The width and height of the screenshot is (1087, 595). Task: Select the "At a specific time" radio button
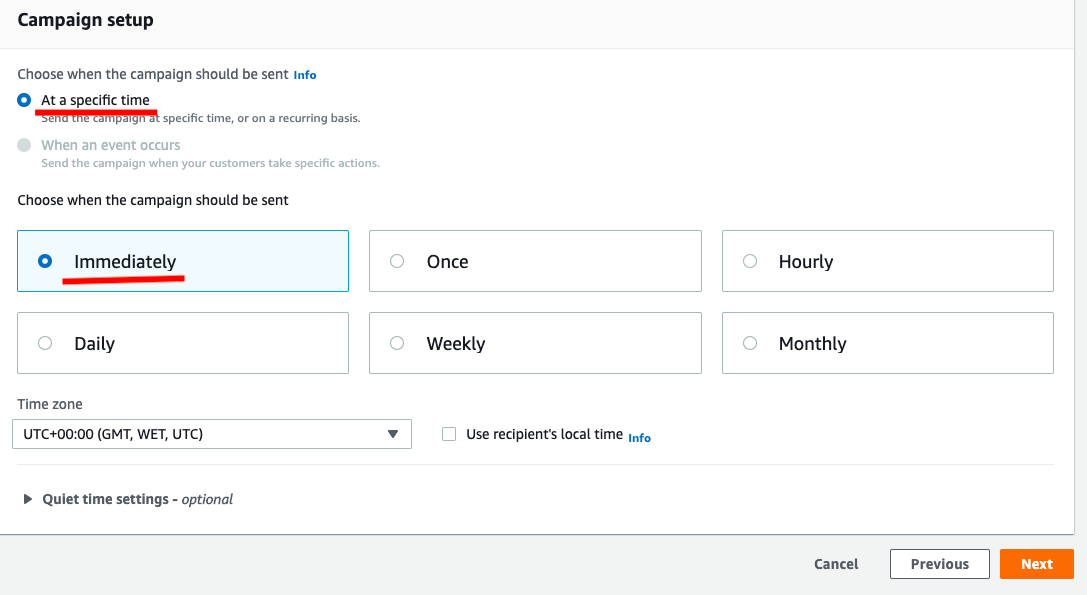(24, 100)
